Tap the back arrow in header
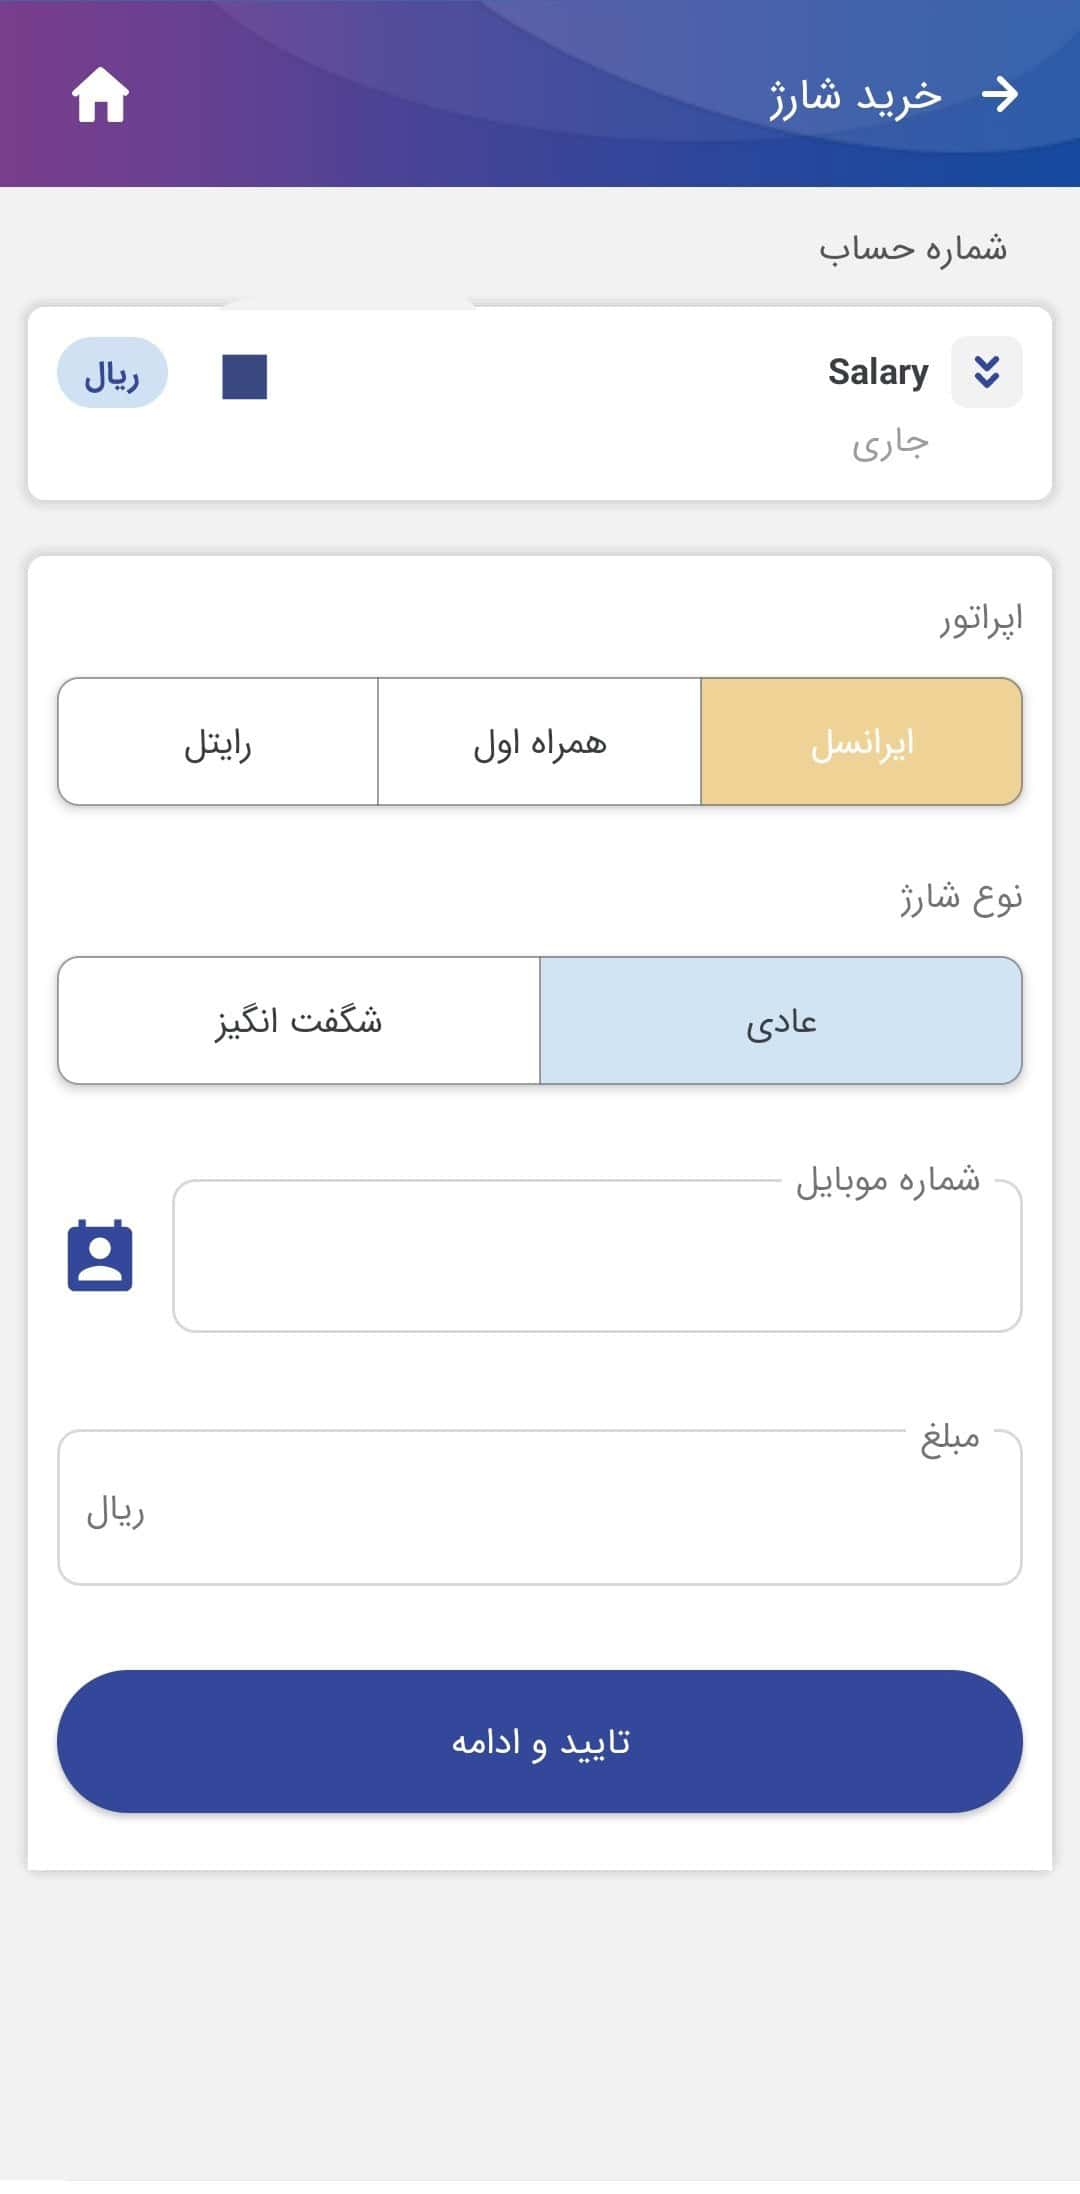The image size is (1080, 2194). tap(999, 95)
